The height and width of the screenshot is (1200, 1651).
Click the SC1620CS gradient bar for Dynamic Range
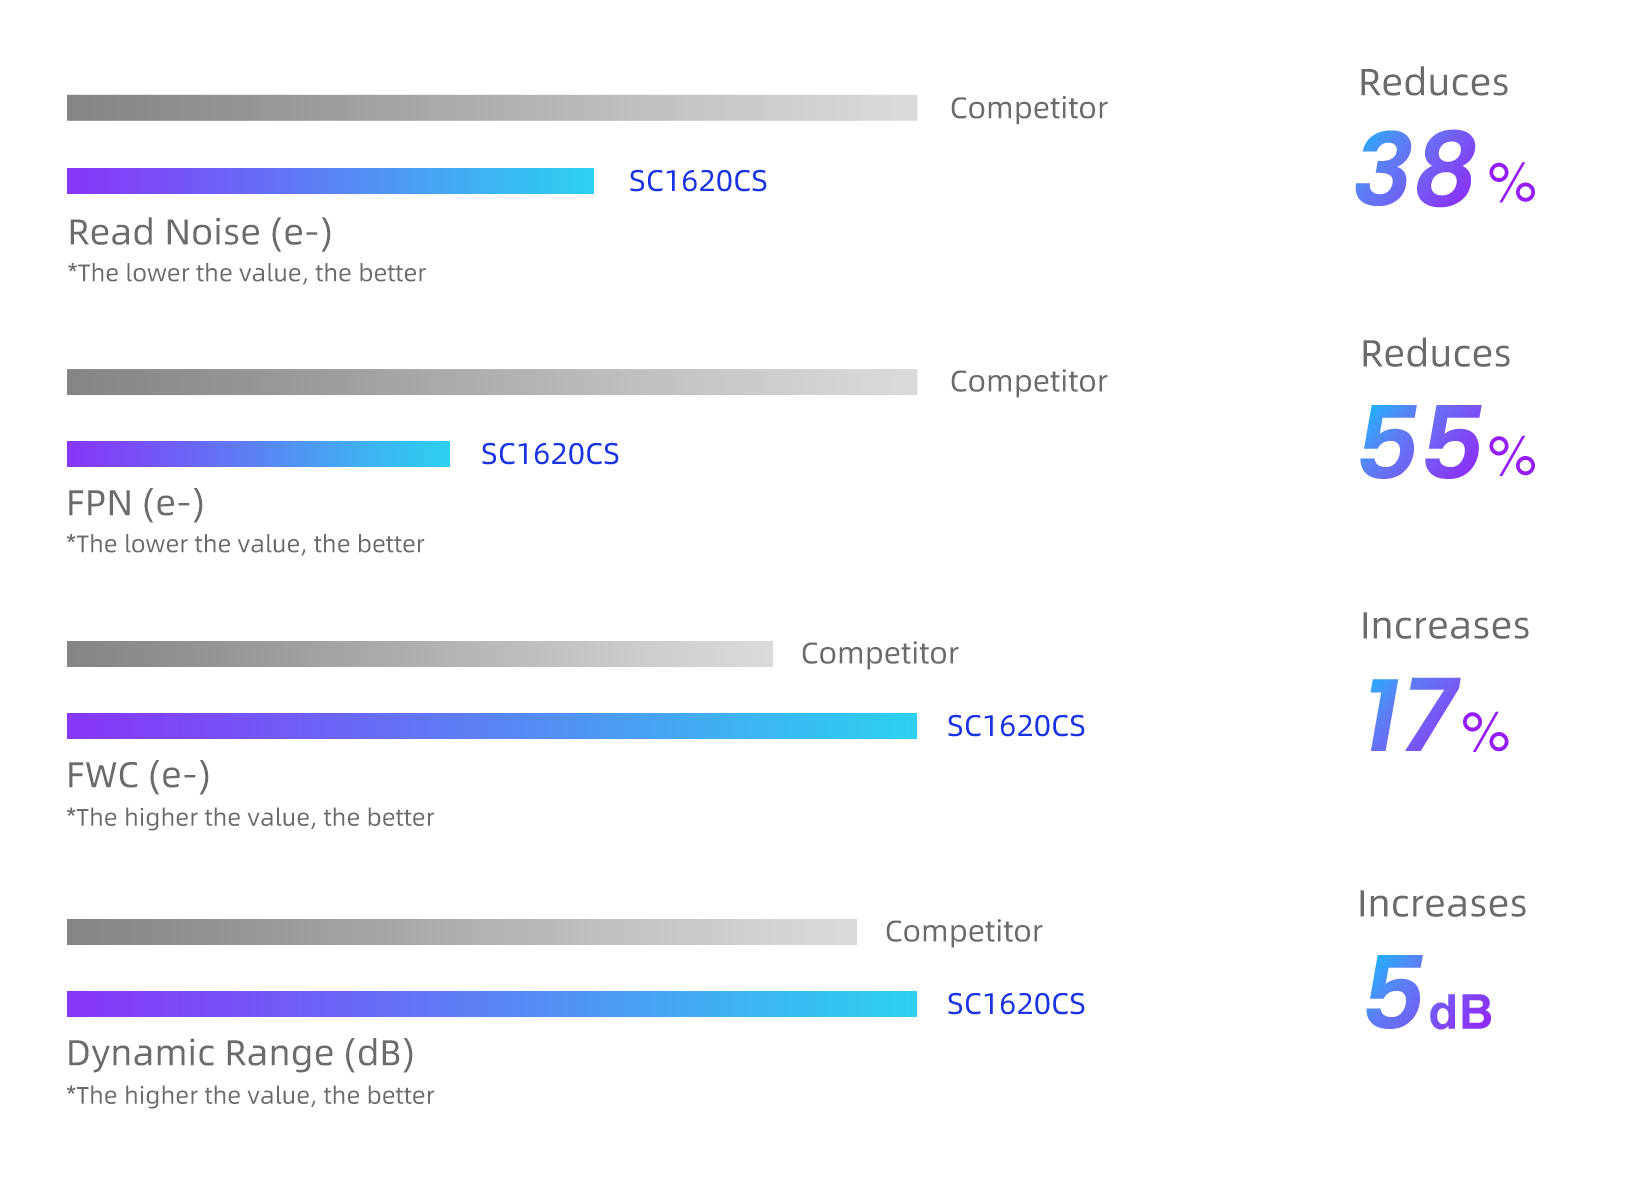pos(492,1004)
